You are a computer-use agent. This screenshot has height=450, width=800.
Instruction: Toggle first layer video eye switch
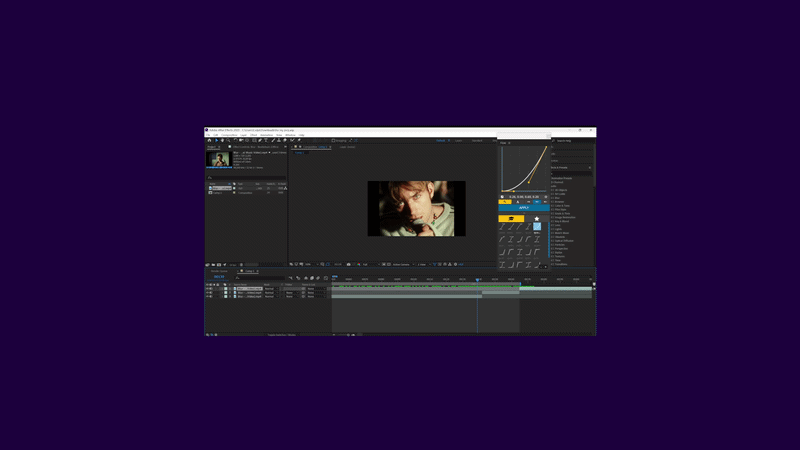point(207,289)
